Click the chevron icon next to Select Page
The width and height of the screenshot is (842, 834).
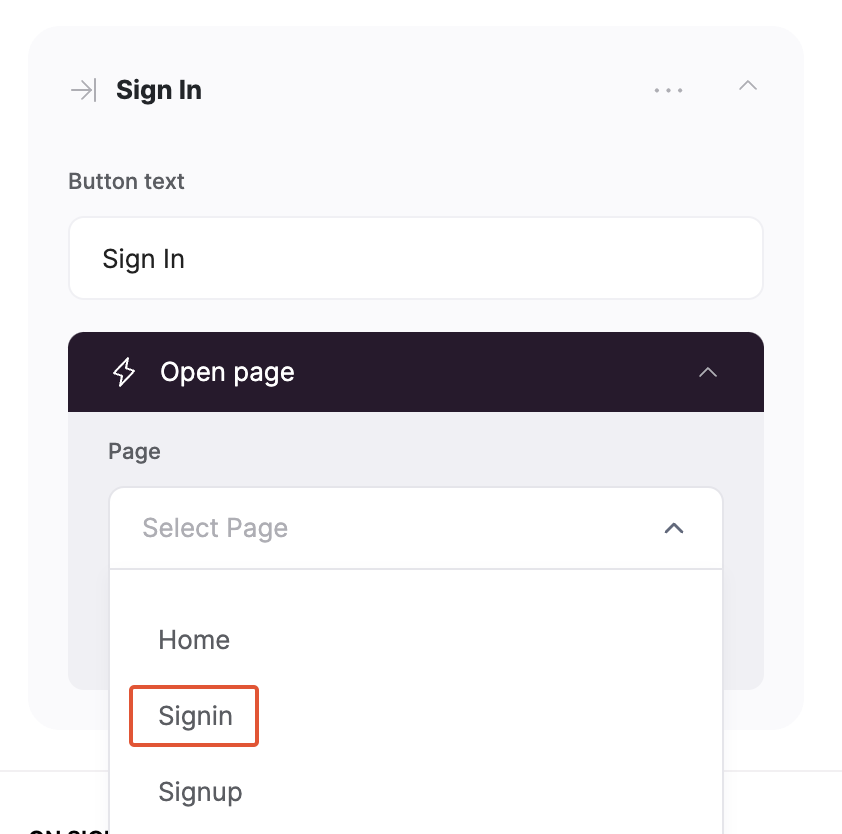[x=674, y=528]
